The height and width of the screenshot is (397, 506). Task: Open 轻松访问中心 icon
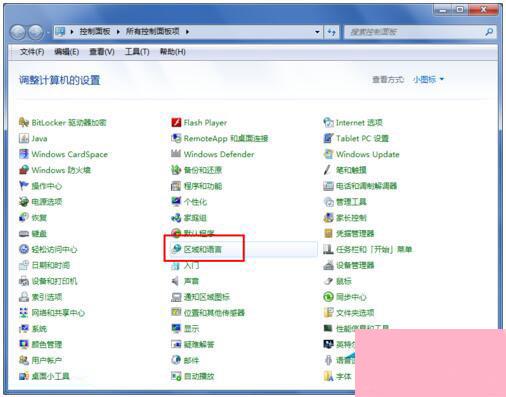24,249
